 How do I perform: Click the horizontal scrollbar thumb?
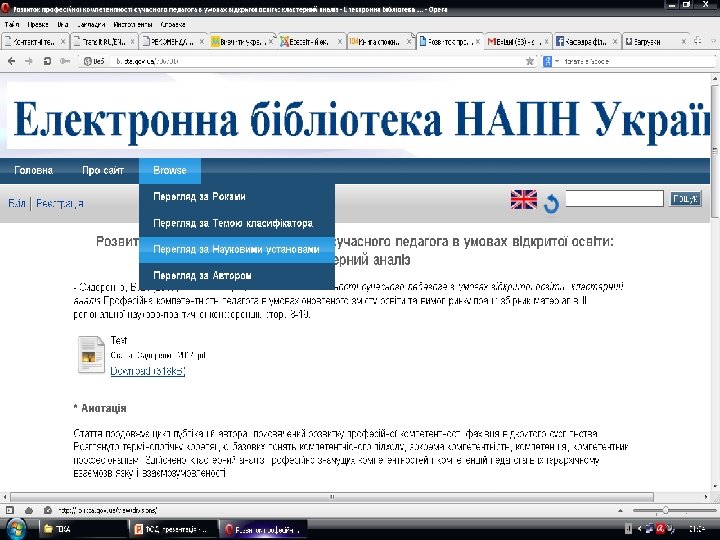[x=332, y=497]
